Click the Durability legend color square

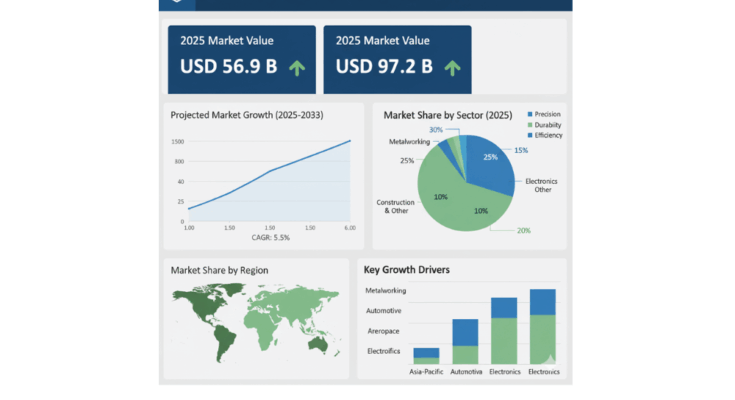pyautogui.click(x=528, y=124)
